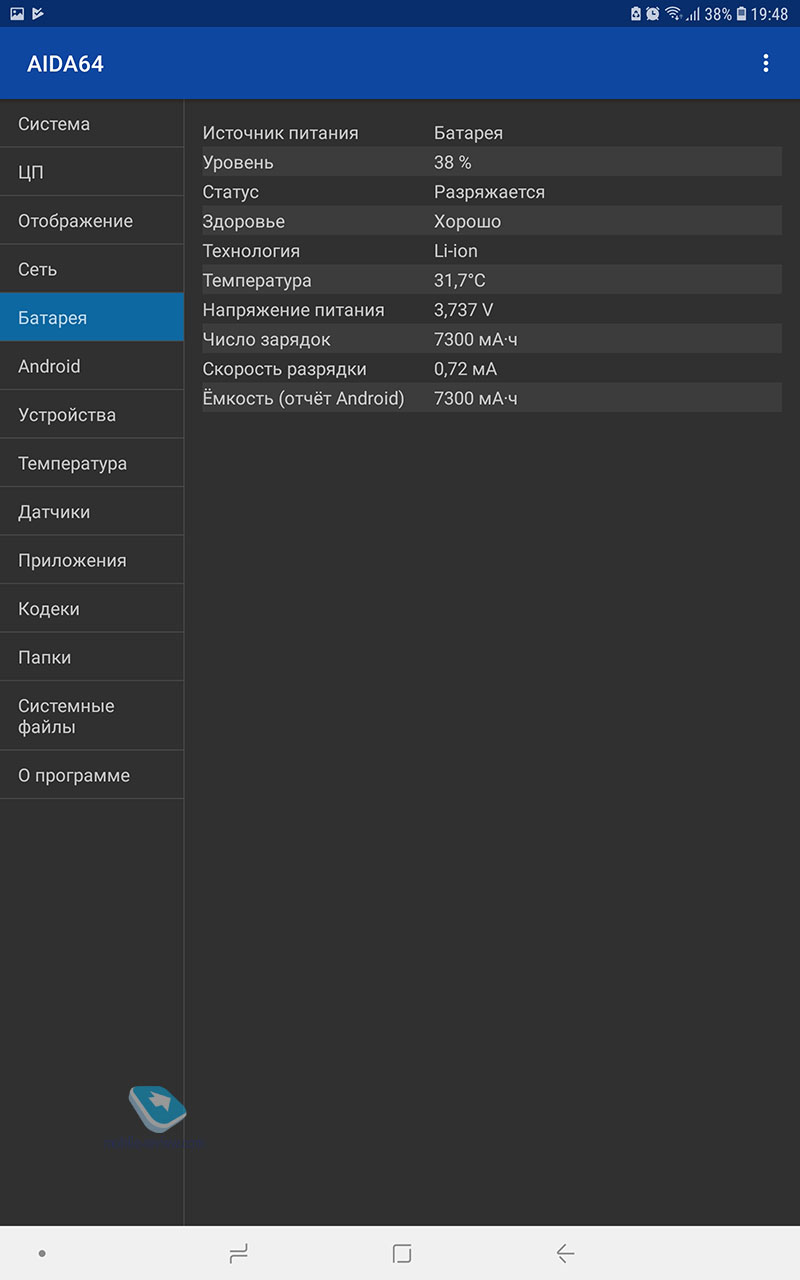Select the Хорошо health value
800x1280 pixels.
coord(467,221)
